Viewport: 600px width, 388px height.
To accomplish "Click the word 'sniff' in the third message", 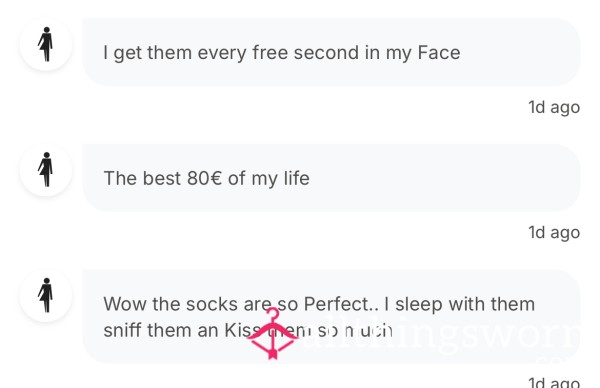I will click(x=122, y=330).
